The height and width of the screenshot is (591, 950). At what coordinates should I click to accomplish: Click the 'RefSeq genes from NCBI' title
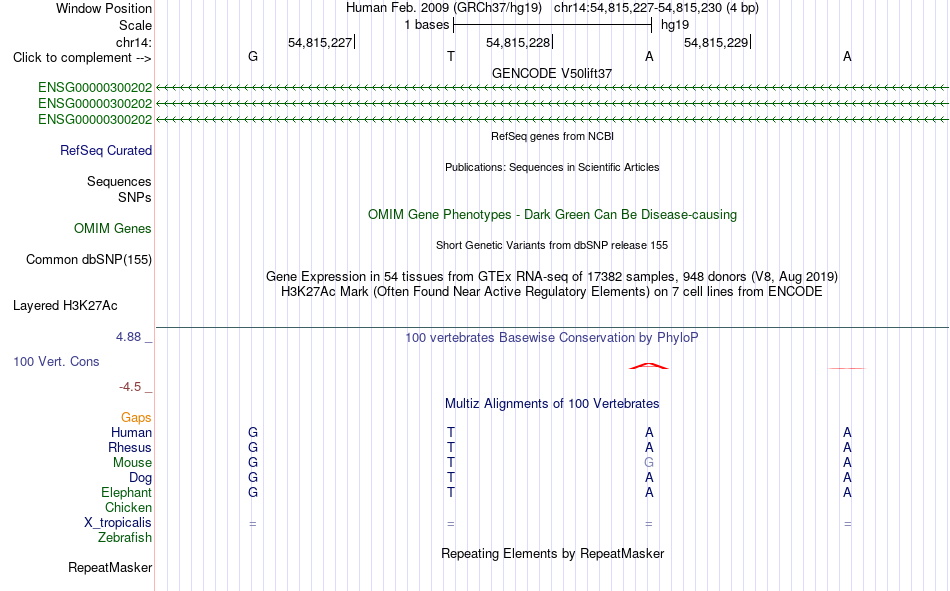coord(552,136)
